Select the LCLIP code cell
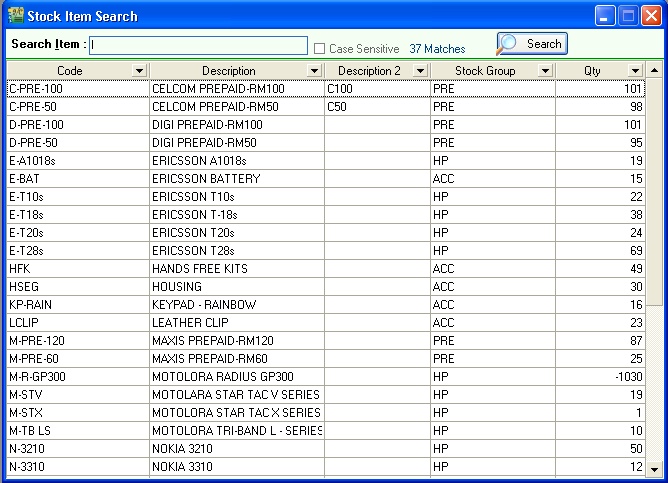 coord(78,322)
